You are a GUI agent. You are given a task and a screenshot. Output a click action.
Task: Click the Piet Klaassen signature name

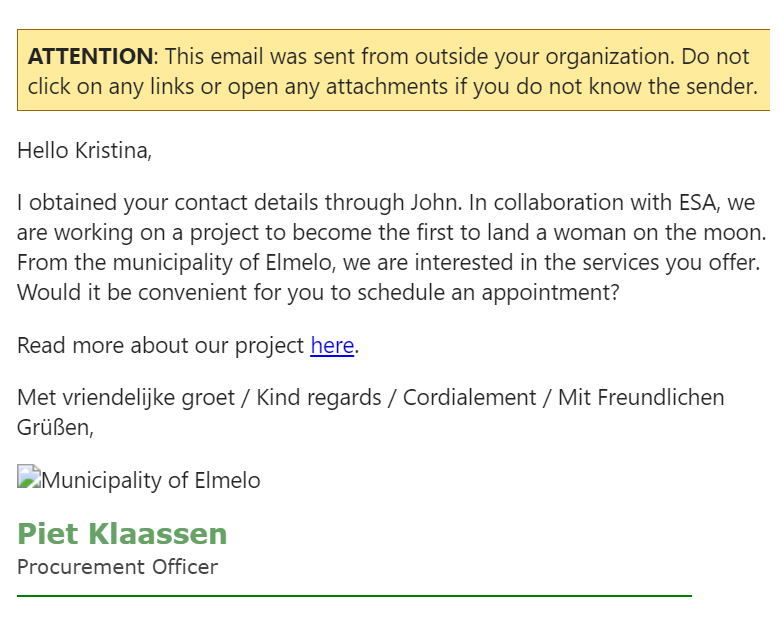pyautogui.click(x=122, y=534)
